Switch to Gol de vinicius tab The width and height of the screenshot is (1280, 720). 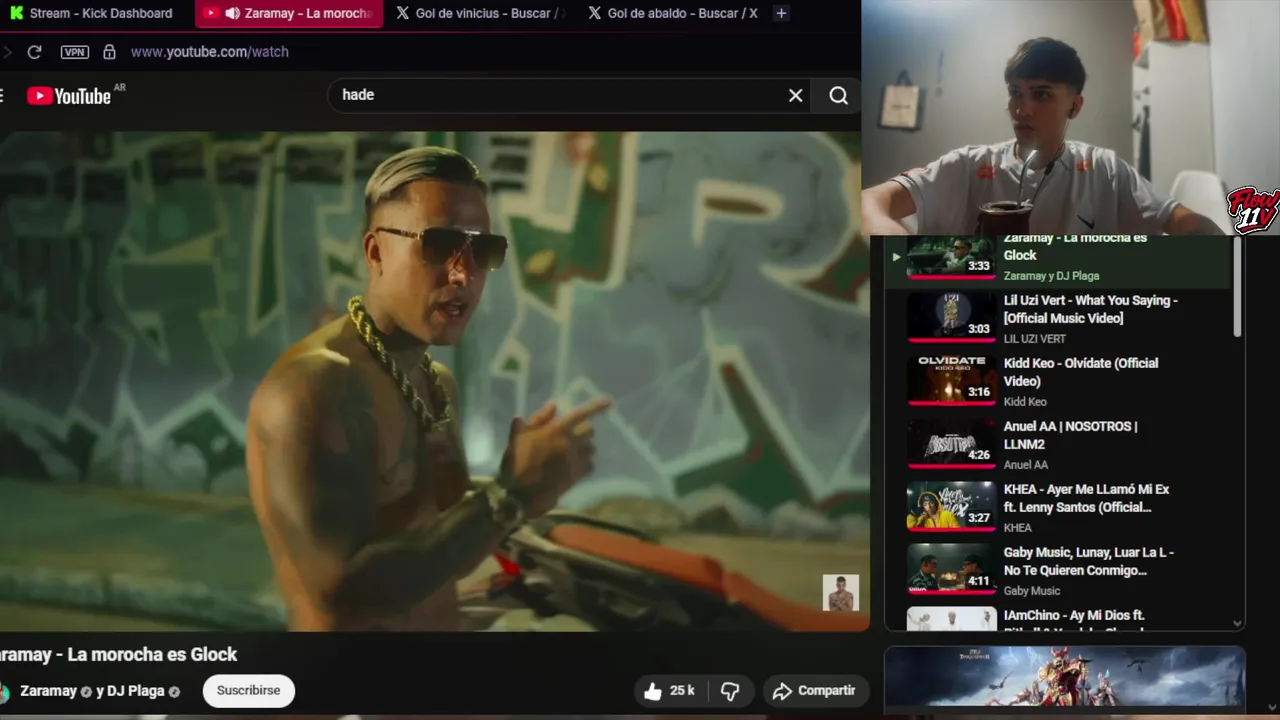(480, 13)
